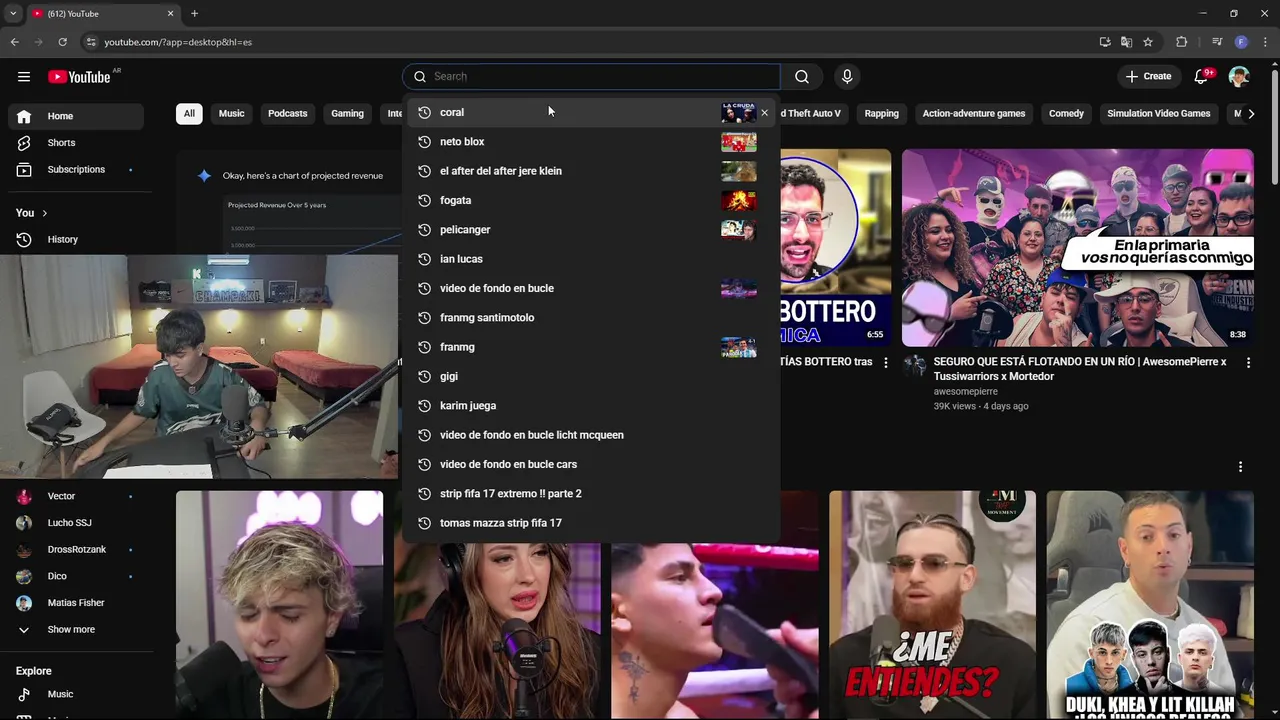Image resolution: width=1280 pixels, height=720 pixels.
Task: Click the translate page icon
Action: 1126,42
